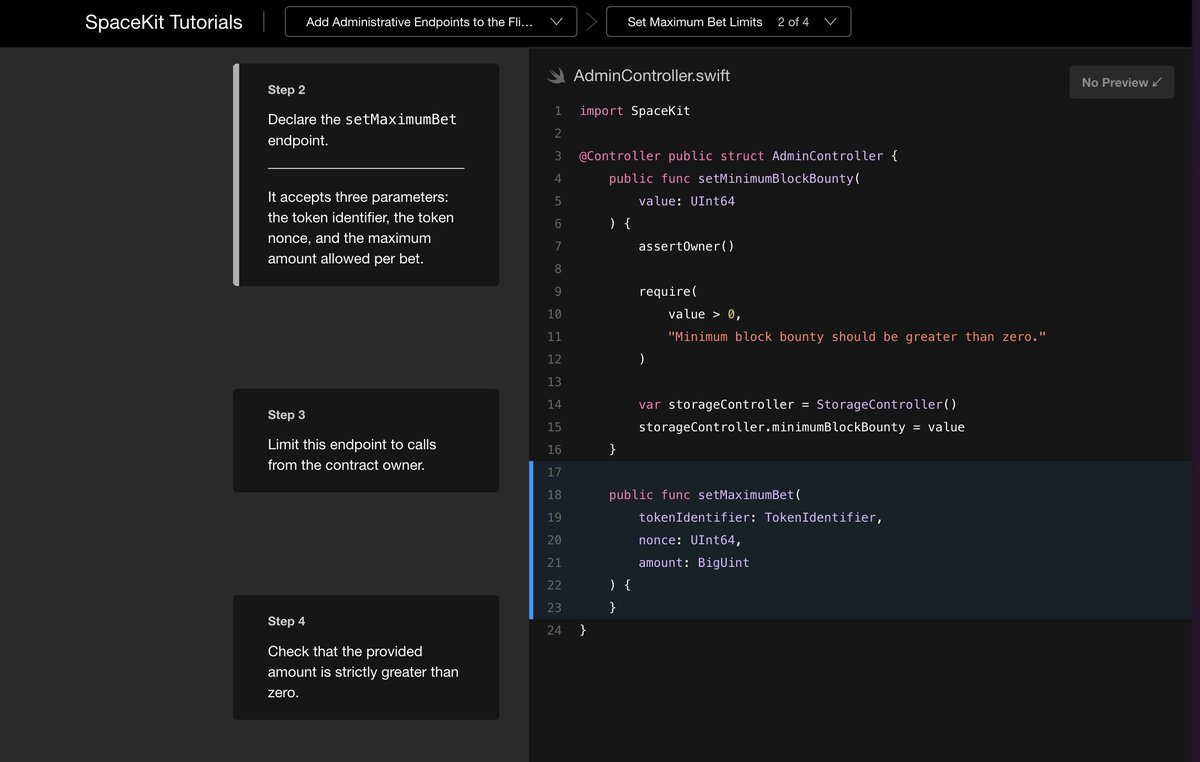
Task: Click the 'assertOwner()' code line
Action: [x=687, y=246]
